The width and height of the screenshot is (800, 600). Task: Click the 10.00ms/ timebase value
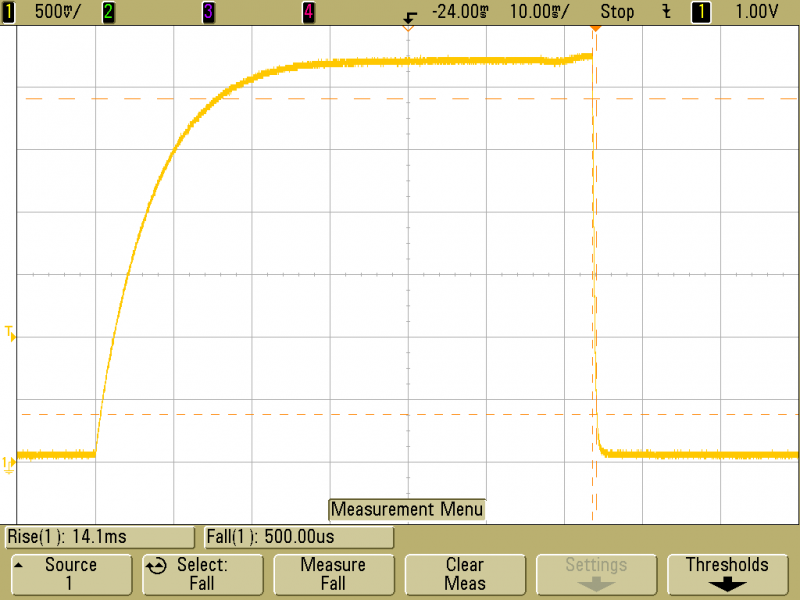(539, 11)
